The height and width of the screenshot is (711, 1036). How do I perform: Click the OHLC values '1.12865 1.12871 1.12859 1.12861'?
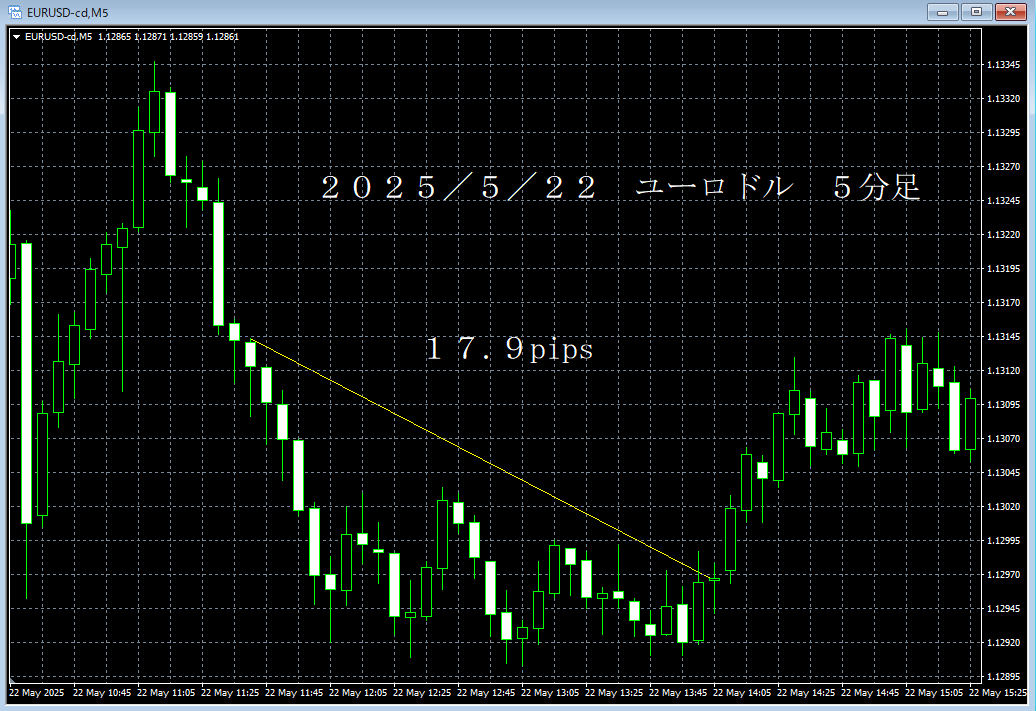(x=168, y=37)
